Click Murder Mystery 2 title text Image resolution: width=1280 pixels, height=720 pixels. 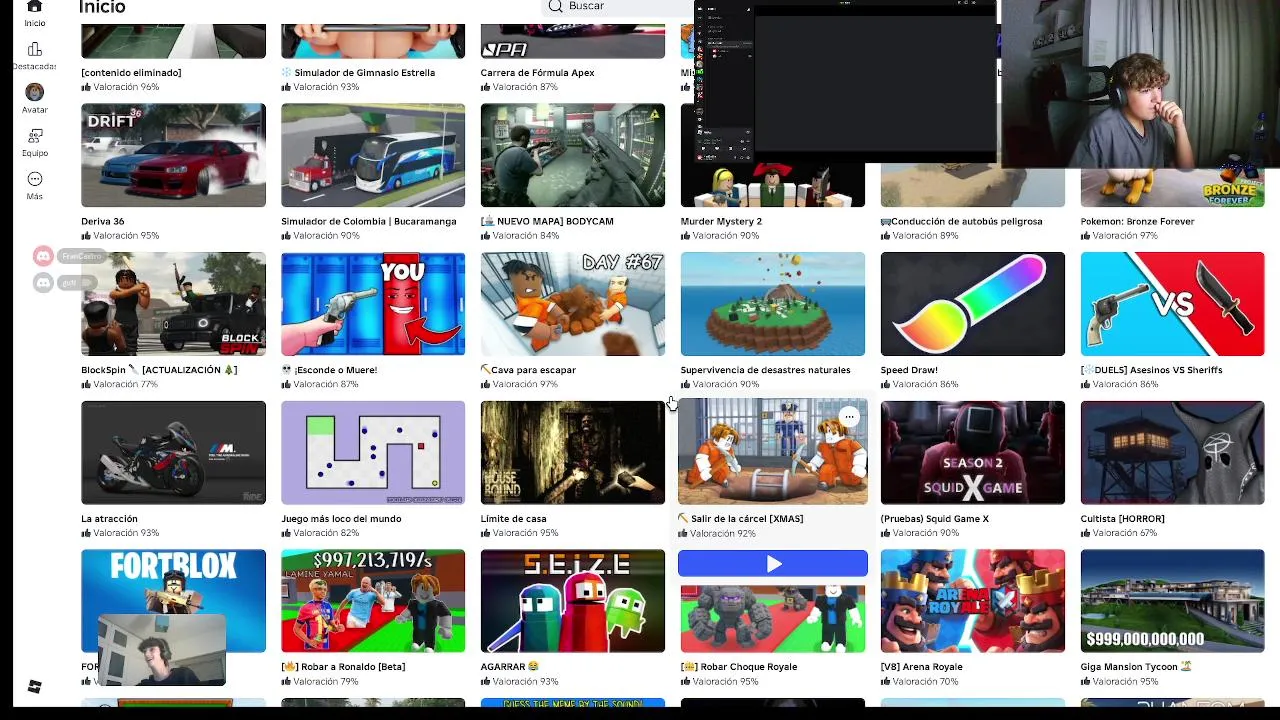tap(721, 222)
